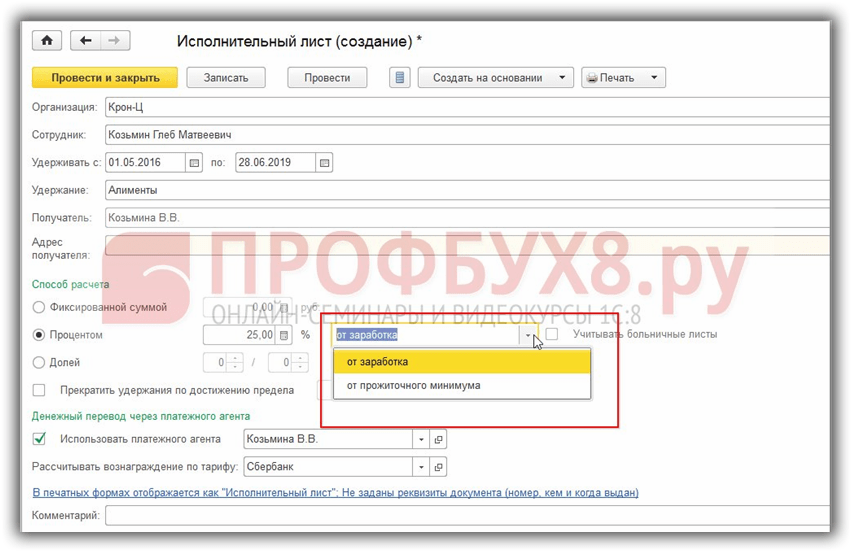Viewport: 852px width, 552px height.
Task: Expand the Сбербанк tariff dropdown arrow
Action: point(421,466)
